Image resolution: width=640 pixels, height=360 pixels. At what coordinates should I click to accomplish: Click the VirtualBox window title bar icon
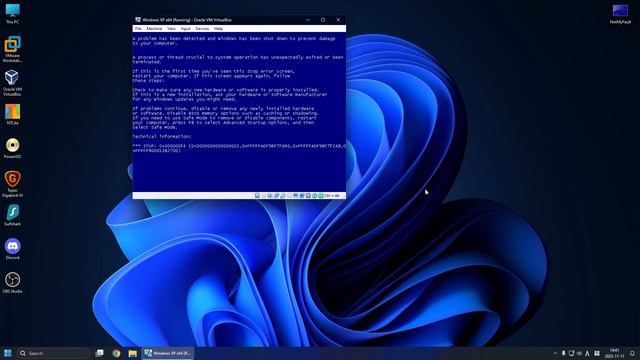[138, 19]
